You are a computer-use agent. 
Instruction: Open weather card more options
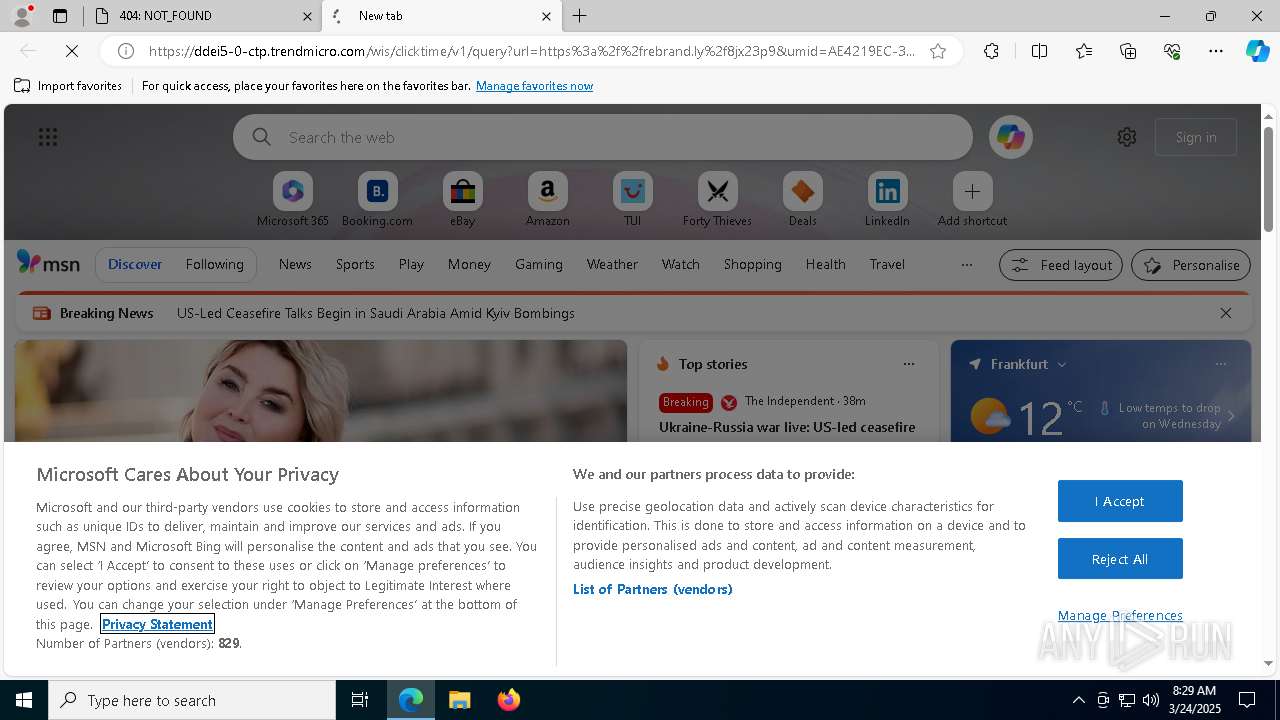[1221, 364]
